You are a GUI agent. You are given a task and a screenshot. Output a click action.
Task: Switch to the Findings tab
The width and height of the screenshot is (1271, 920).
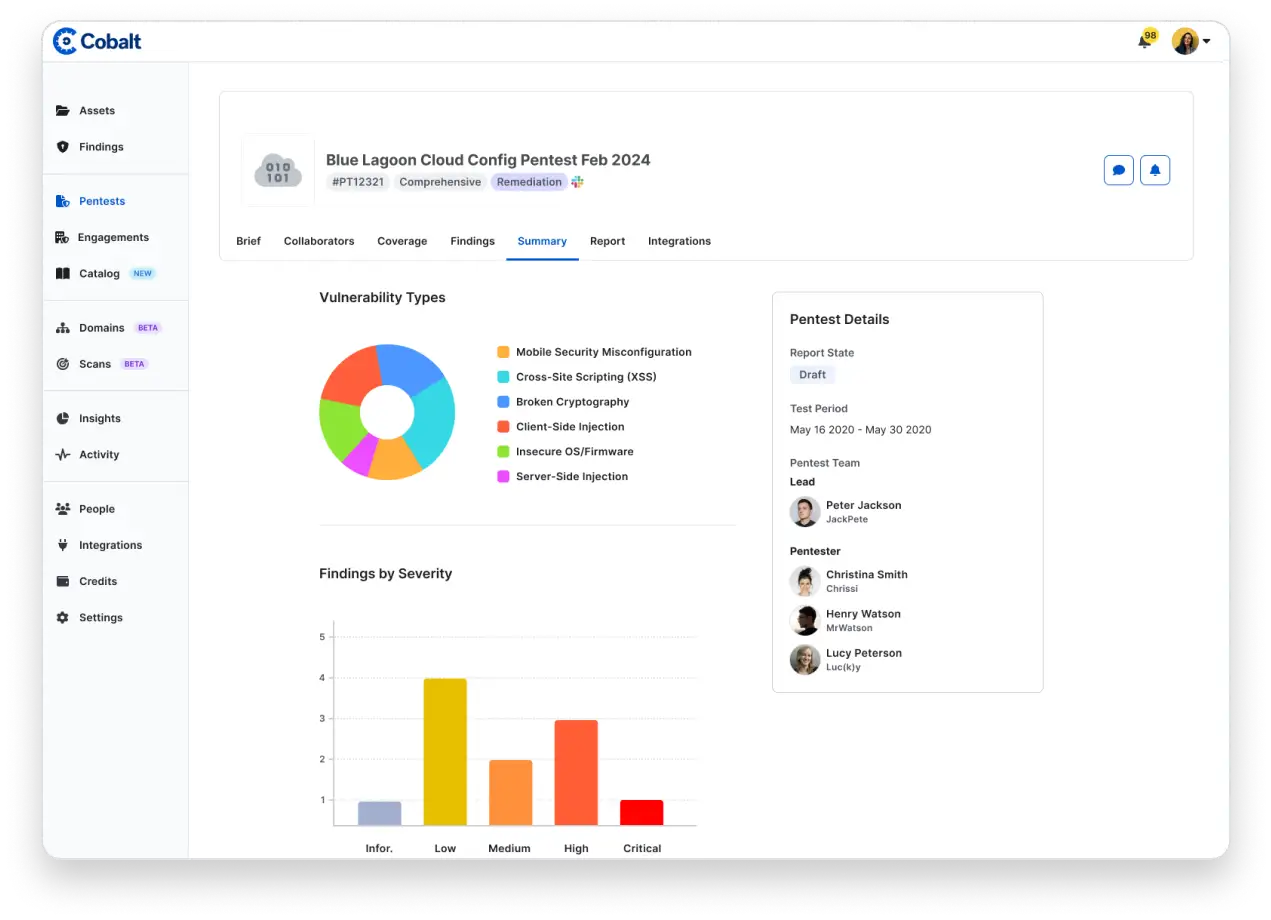pos(472,241)
